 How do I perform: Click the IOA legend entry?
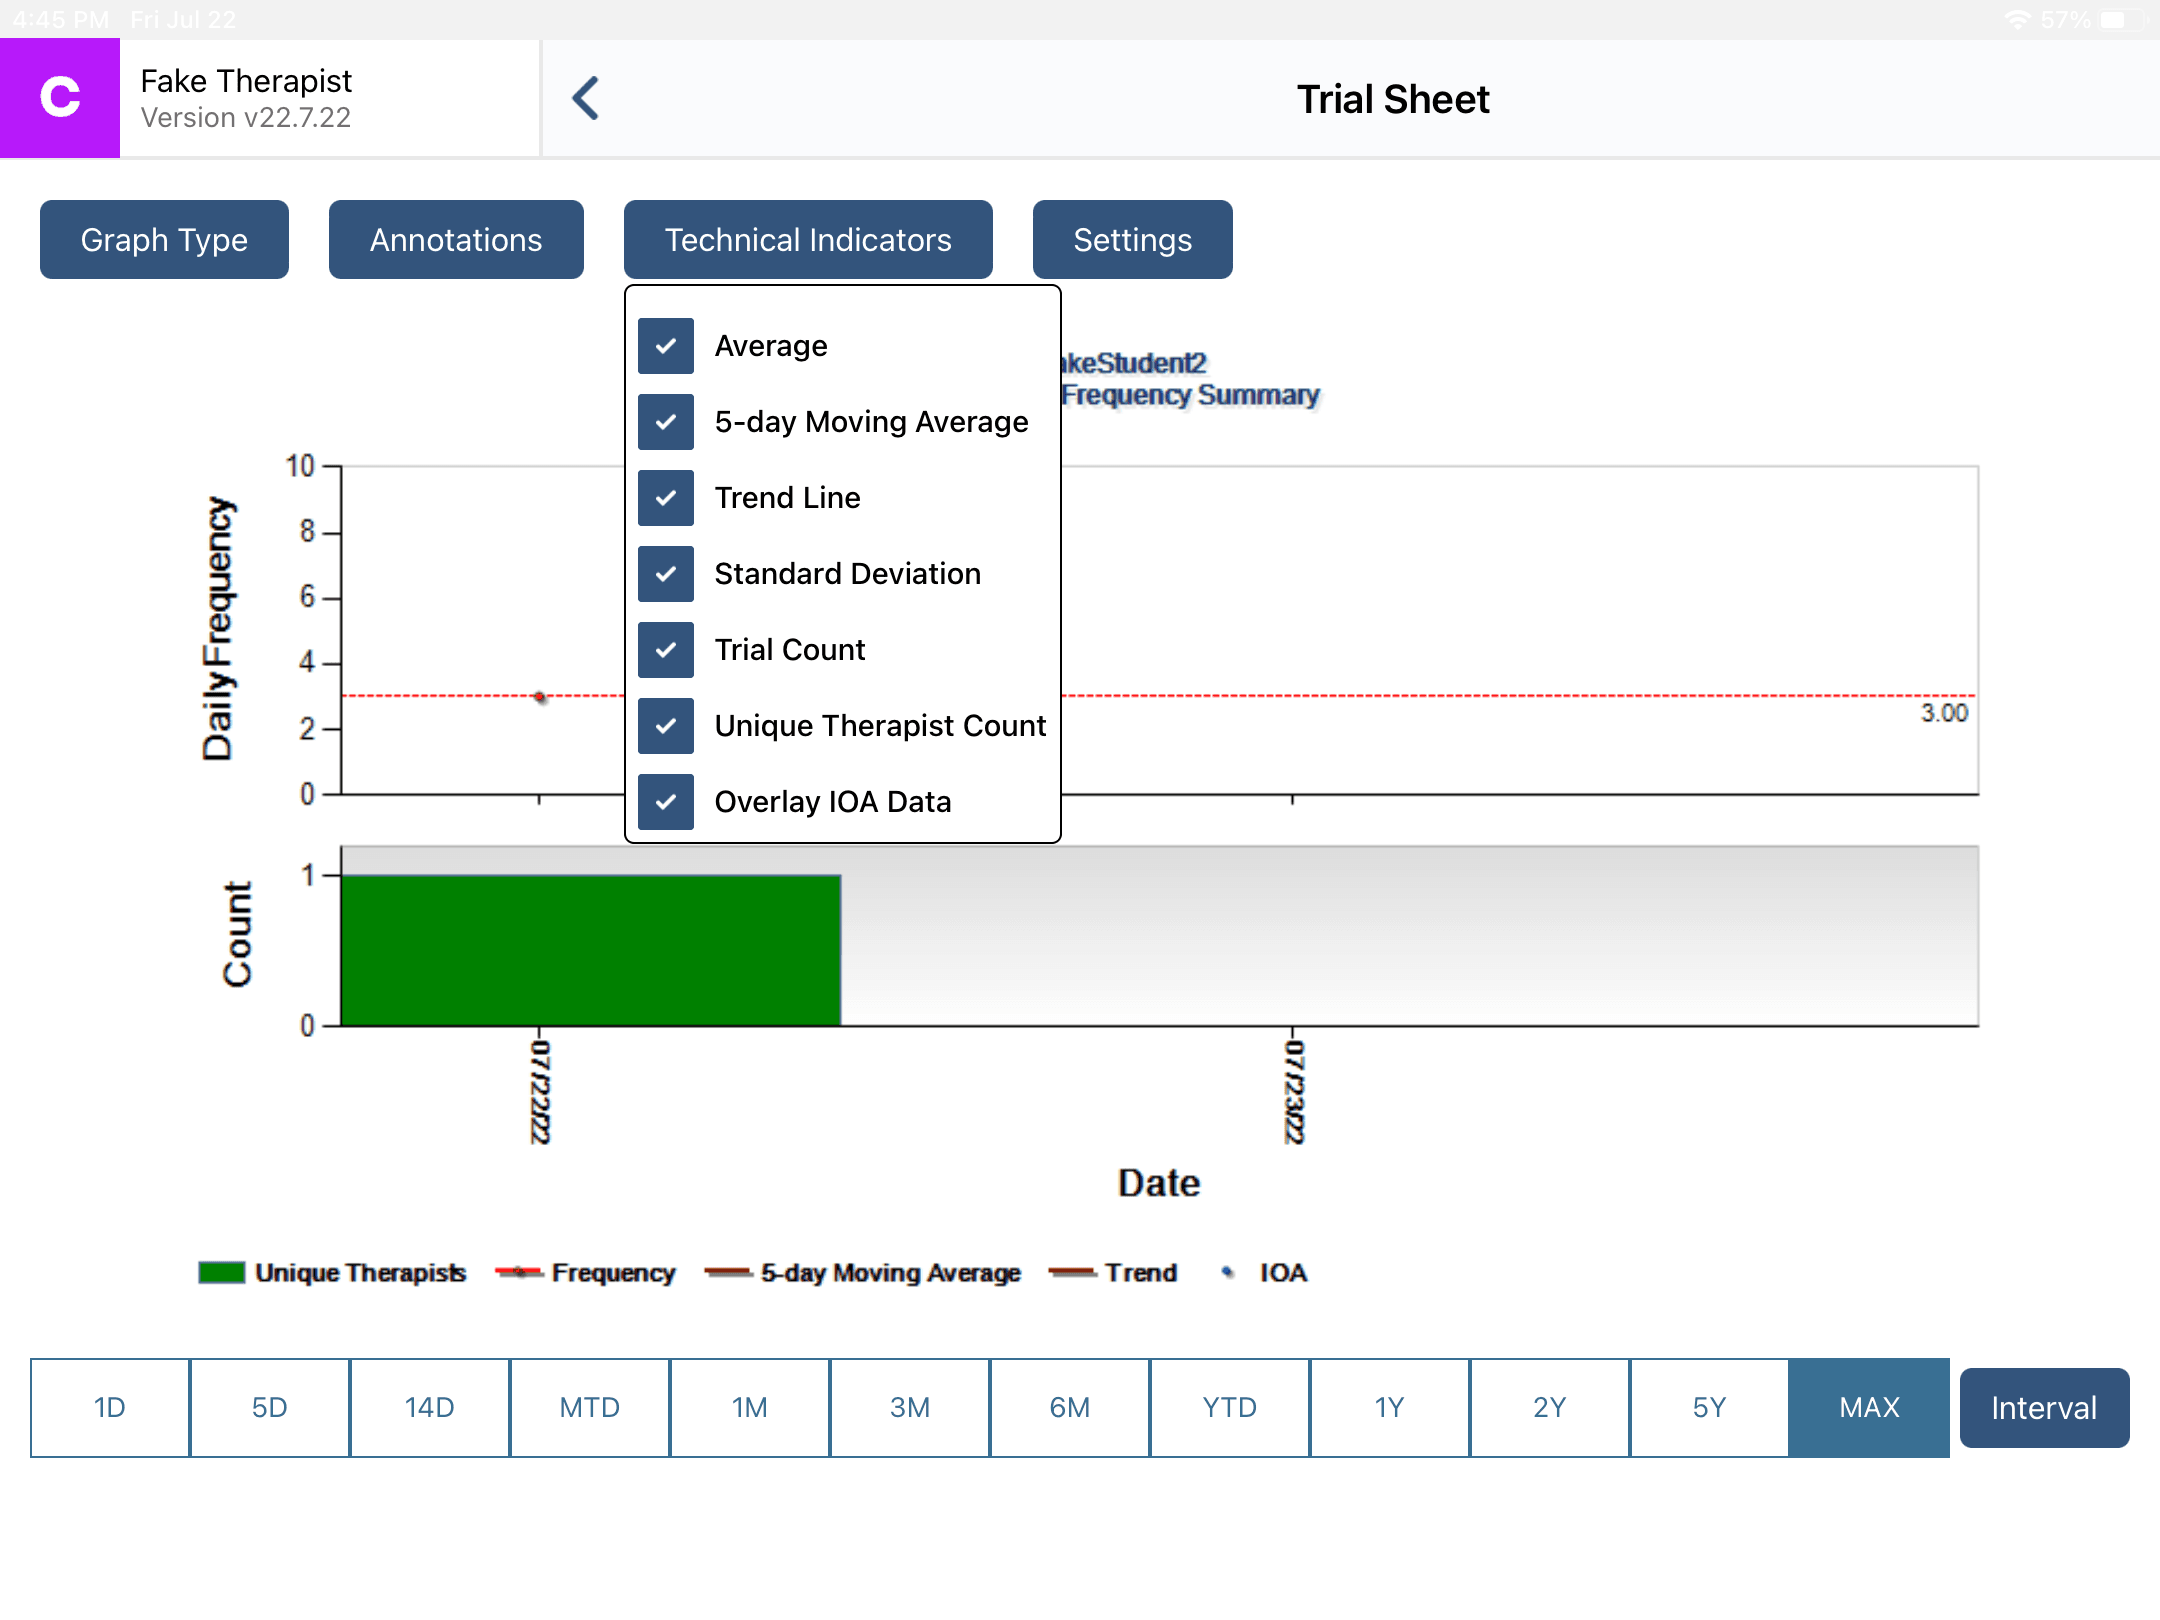tap(1264, 1273)
